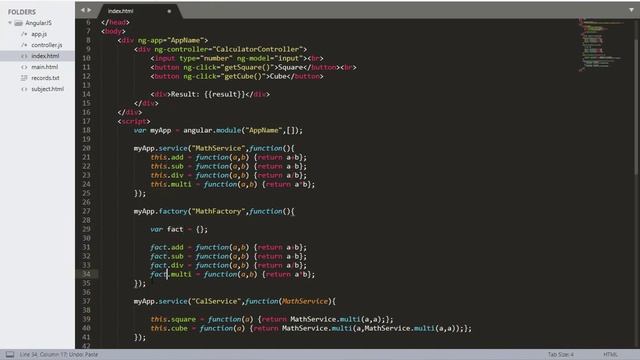Collapse the AngularJS folder arrow

pyautogui.click(x=10, y=23)
